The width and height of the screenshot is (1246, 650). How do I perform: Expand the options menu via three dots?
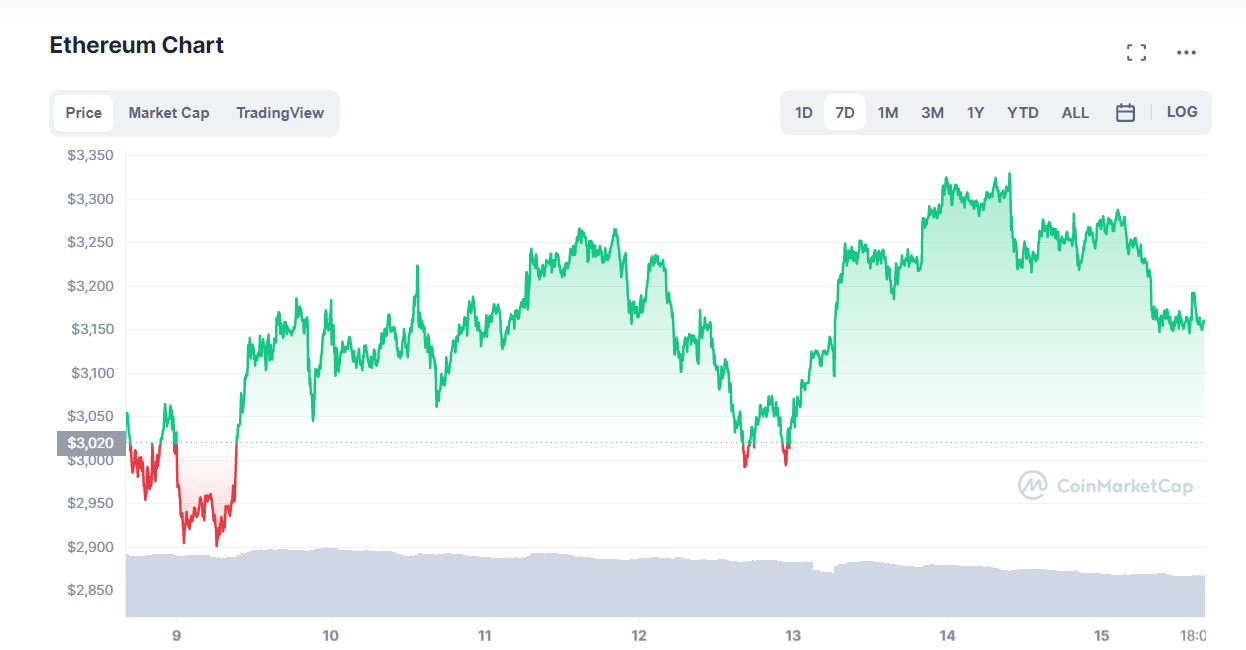click(x=1186, y=52)
